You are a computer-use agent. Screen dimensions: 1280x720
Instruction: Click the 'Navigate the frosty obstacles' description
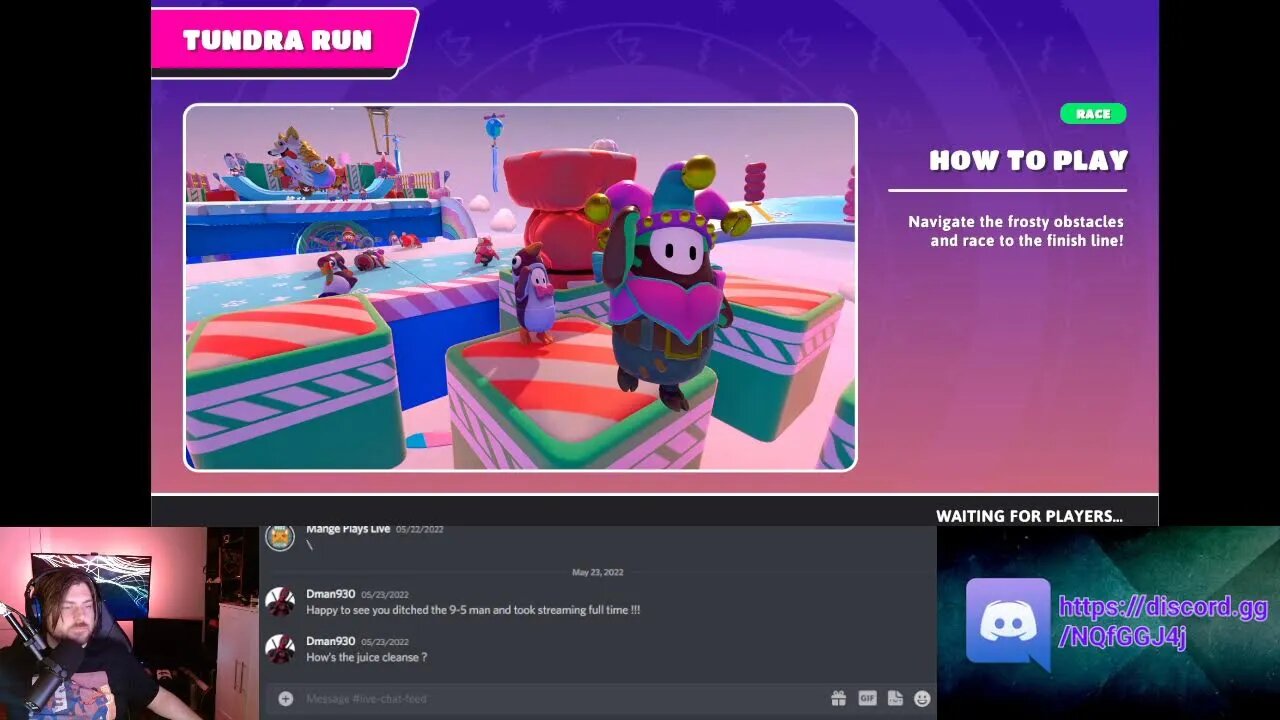[x=1016, y=231]
